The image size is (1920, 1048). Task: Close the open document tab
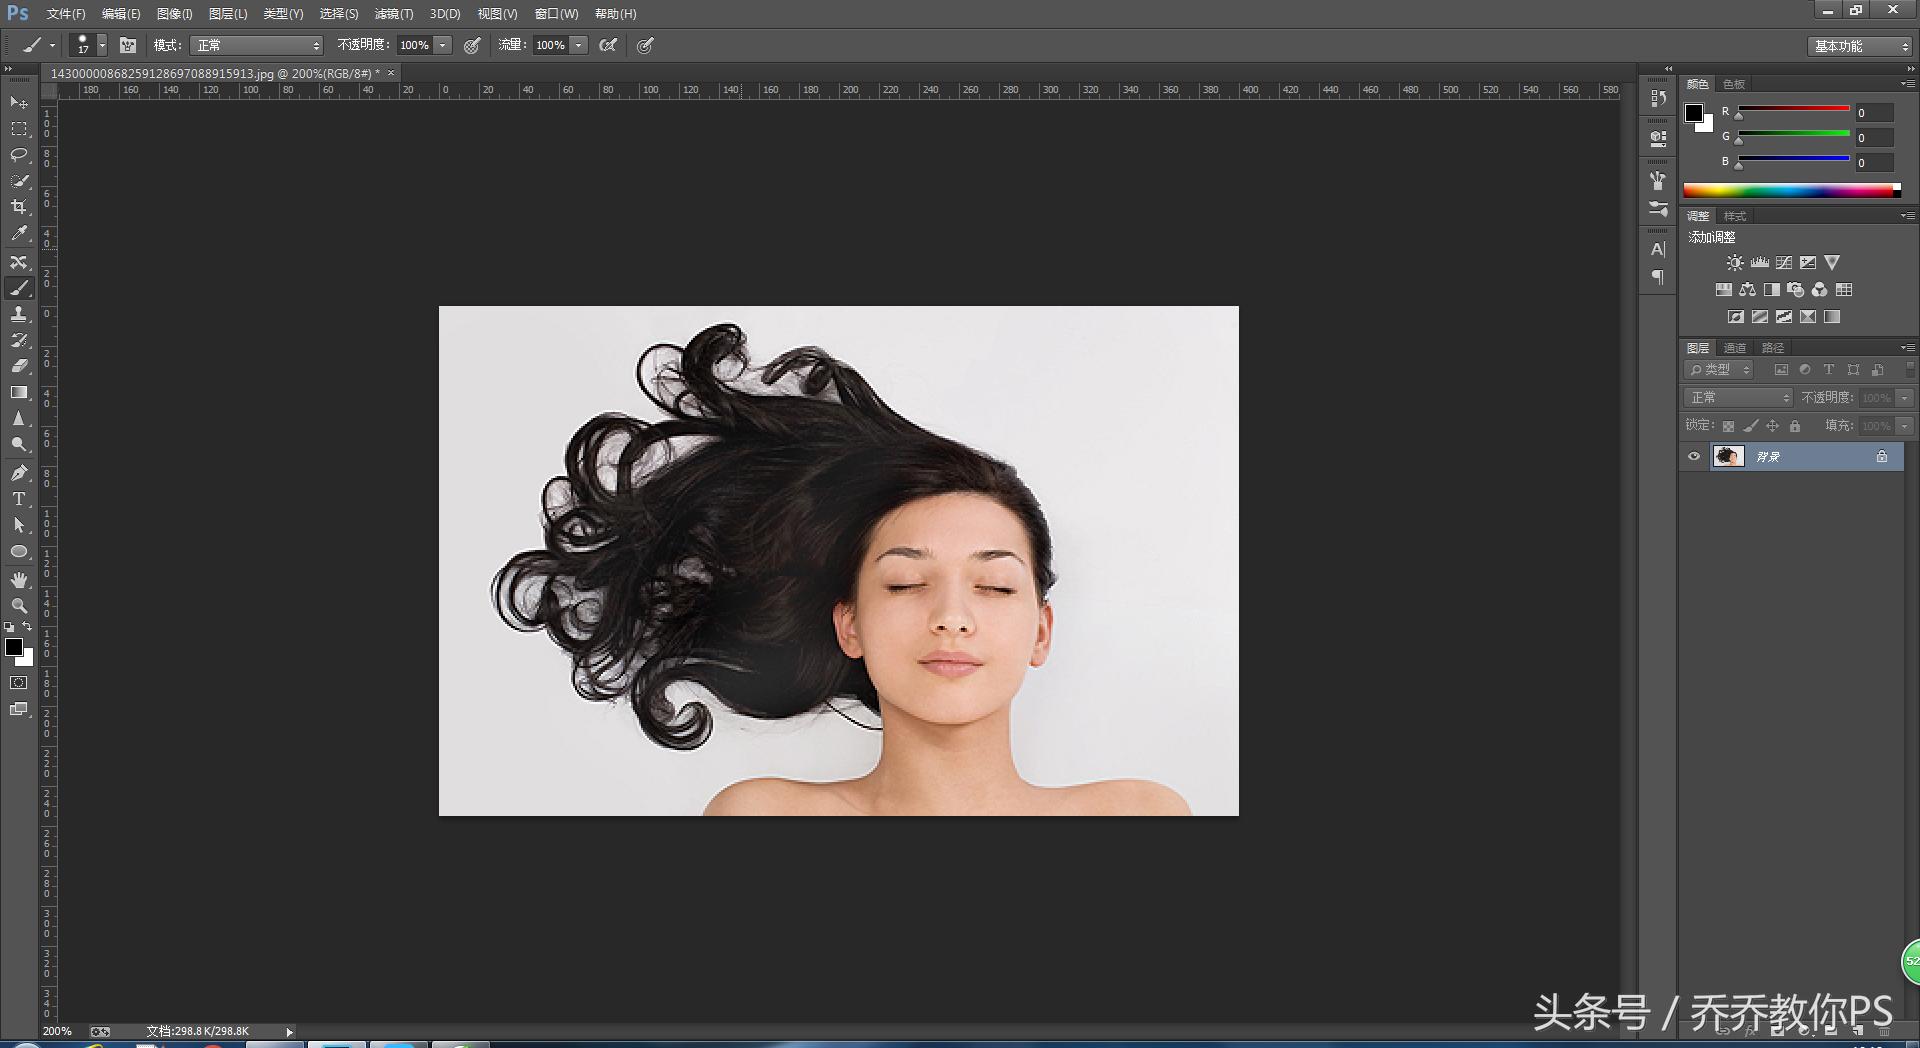(x=391, y=73)
